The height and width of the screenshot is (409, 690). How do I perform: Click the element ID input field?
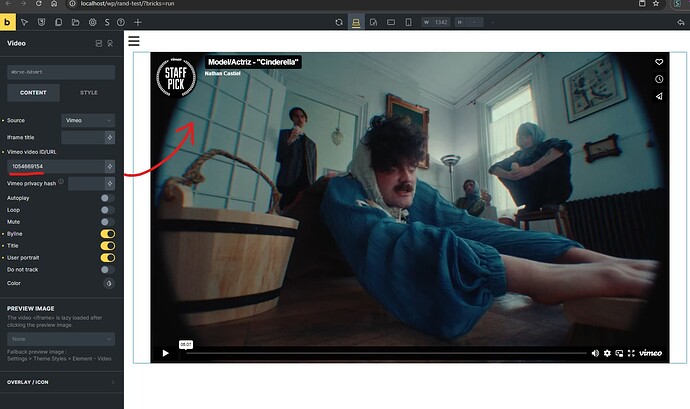61,72
